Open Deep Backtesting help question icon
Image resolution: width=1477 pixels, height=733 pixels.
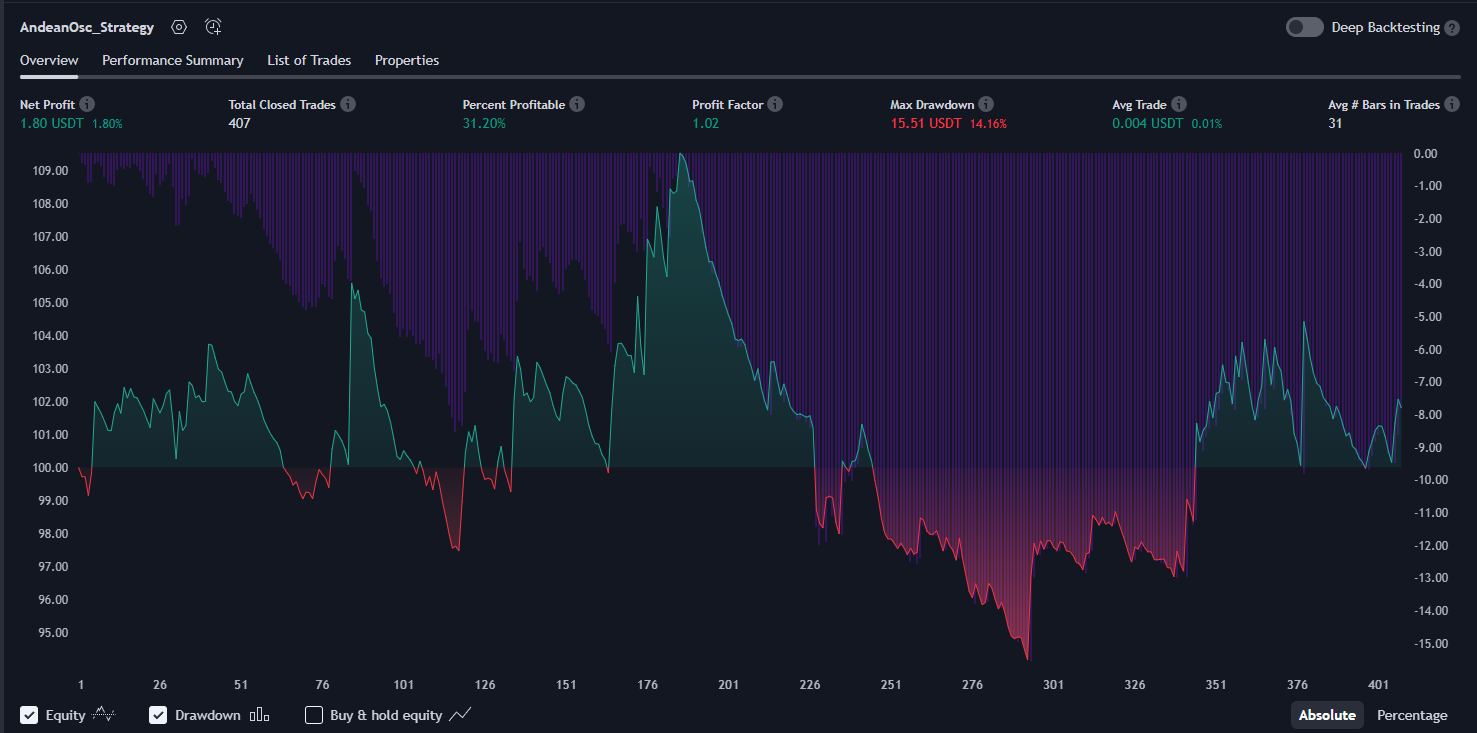click(x=1452, y=28)
